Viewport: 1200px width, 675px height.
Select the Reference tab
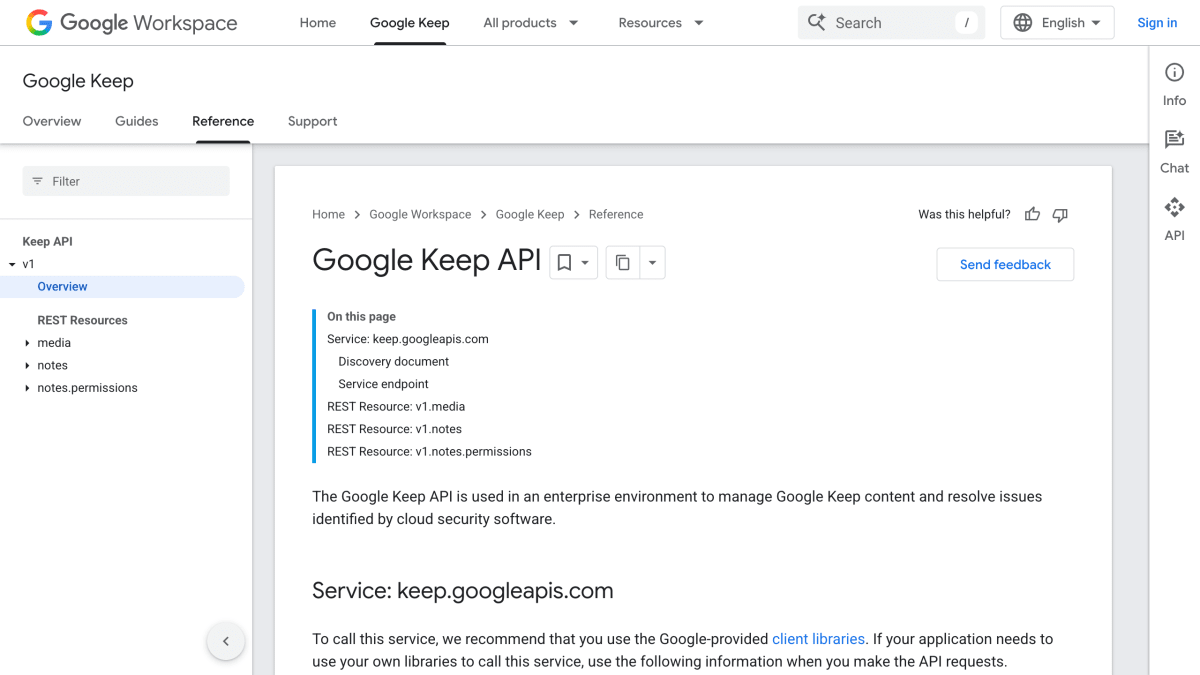click(223, 121)
